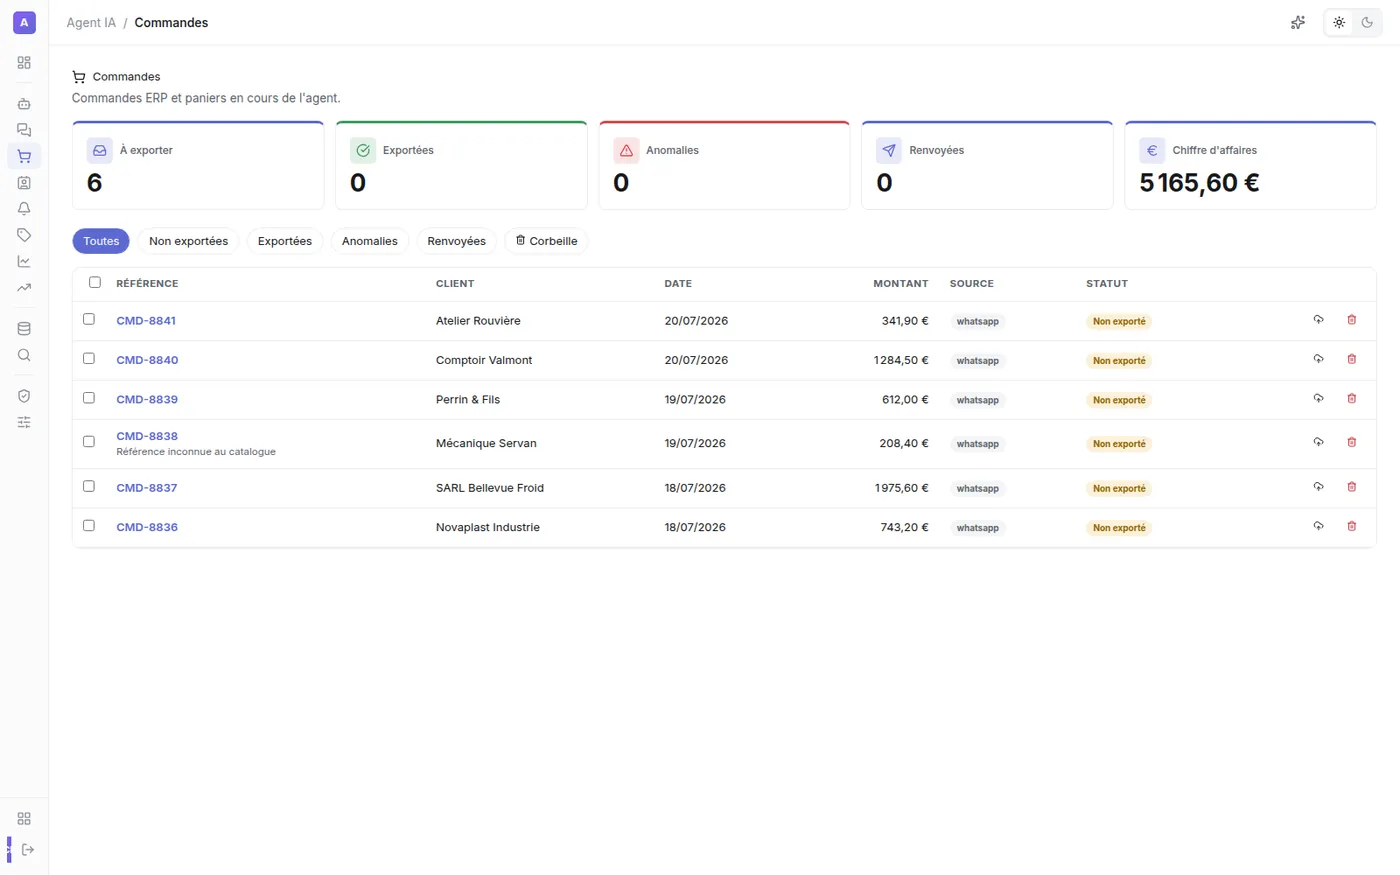Tick the checkbox for CMD-8837
Viewport: 1400px width, 875px height.
[89, 486]
